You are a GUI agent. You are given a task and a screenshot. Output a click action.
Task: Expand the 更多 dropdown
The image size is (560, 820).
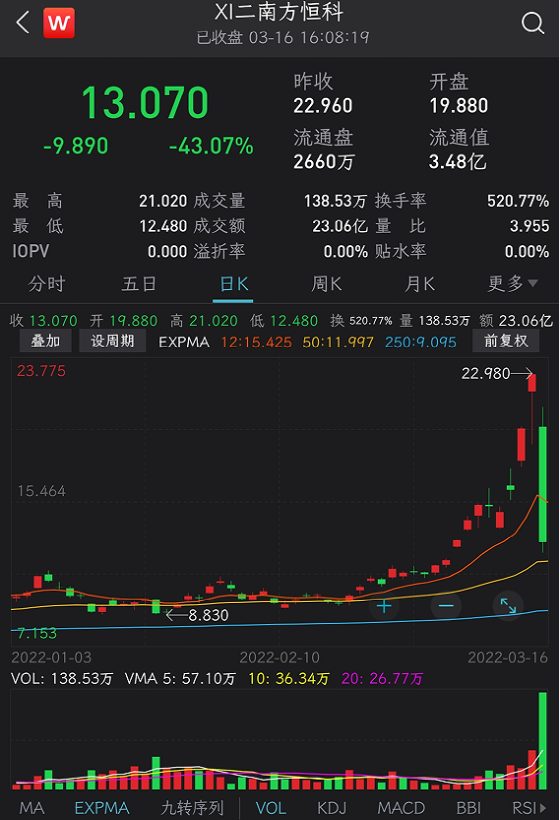pyautogui.click(x=512, y=284)
